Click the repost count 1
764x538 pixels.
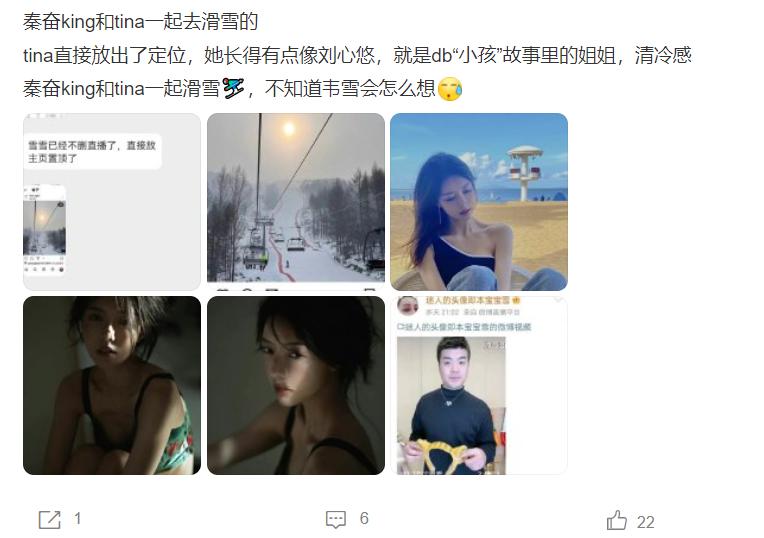click(x=77, y=519)
